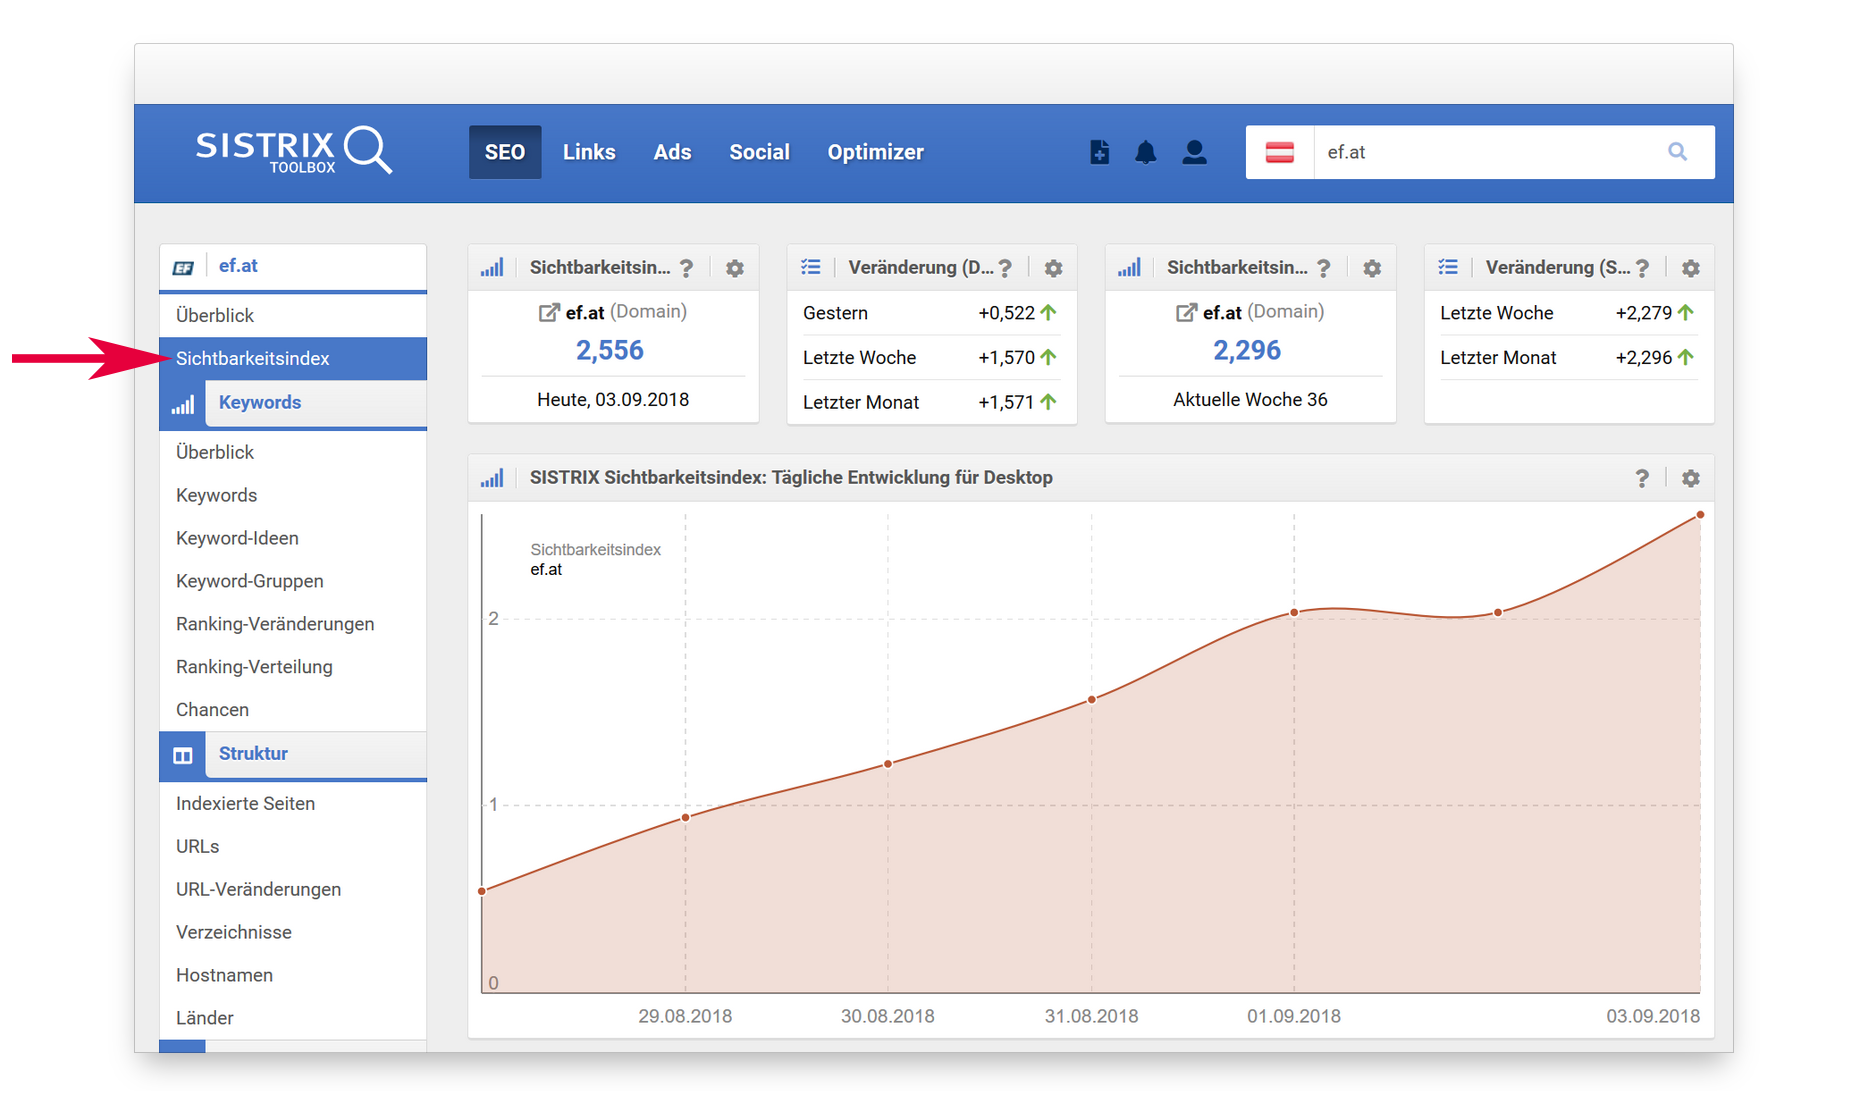This screenshot has height=1096, width=1867.
Task: Open the user account profile icon
Action: [1194, 152]
